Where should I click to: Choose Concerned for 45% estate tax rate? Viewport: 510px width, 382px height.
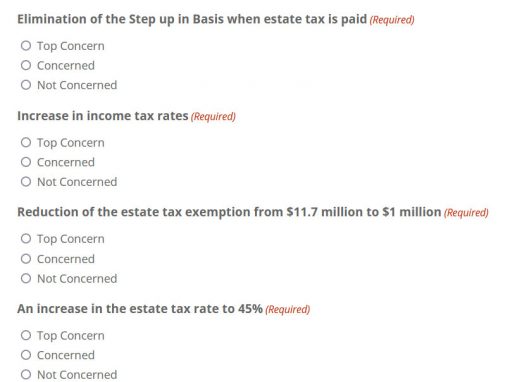(x=26, y=355)
